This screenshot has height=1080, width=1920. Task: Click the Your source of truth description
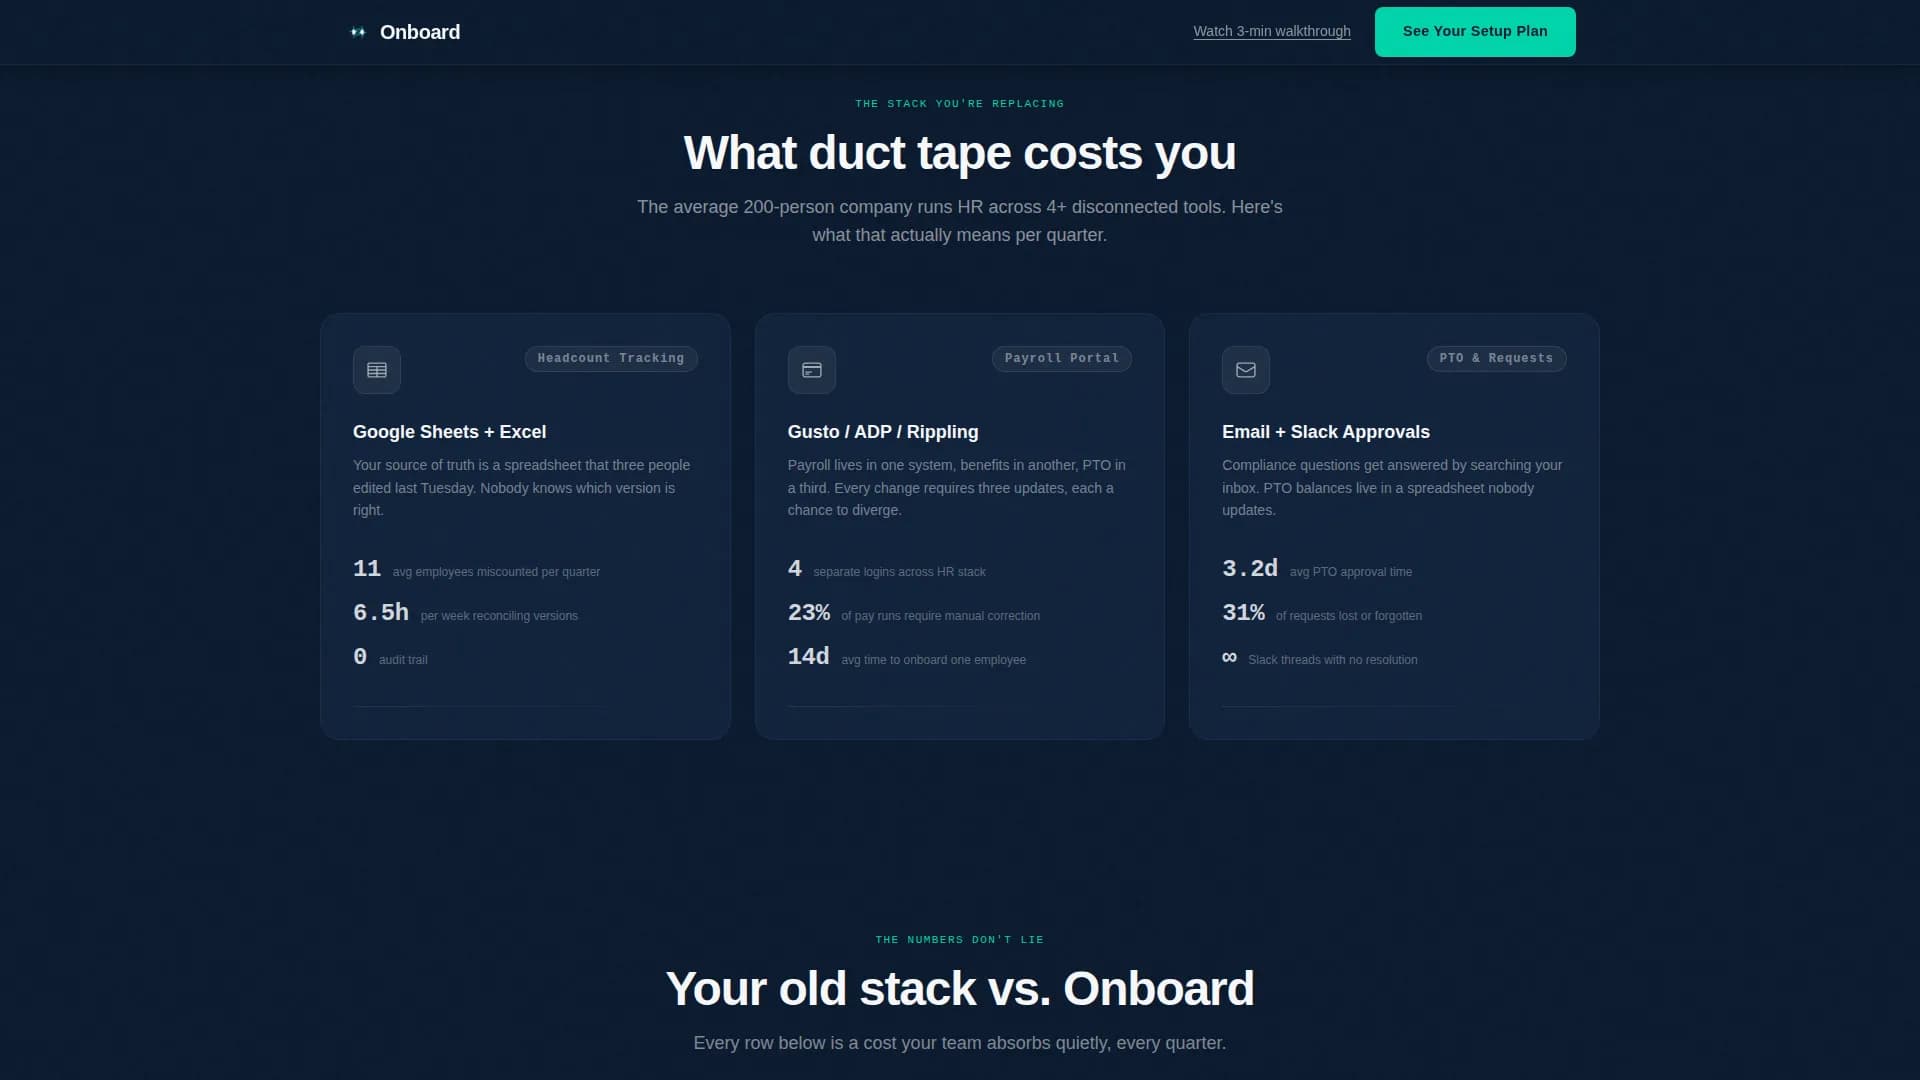(521, 488)
